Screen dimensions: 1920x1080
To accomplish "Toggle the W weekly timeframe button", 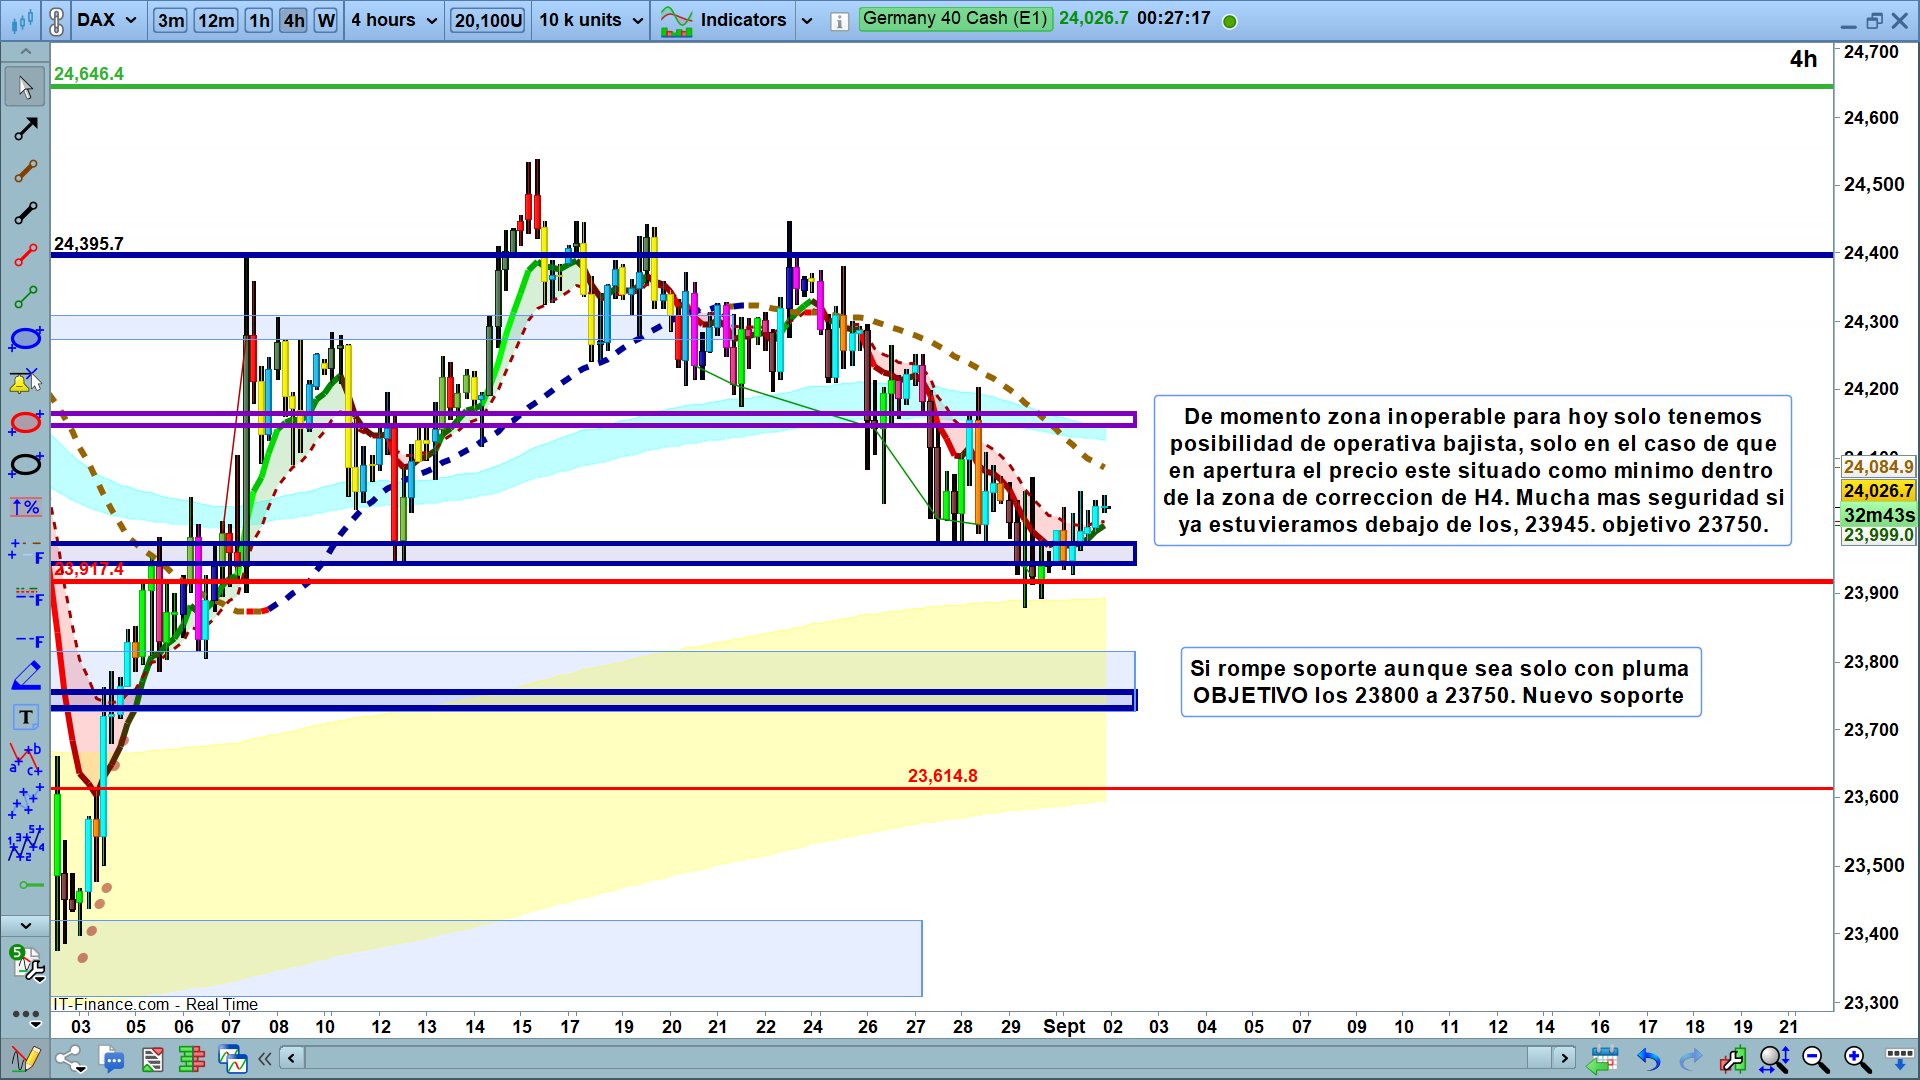I will [x=325, y=20].
